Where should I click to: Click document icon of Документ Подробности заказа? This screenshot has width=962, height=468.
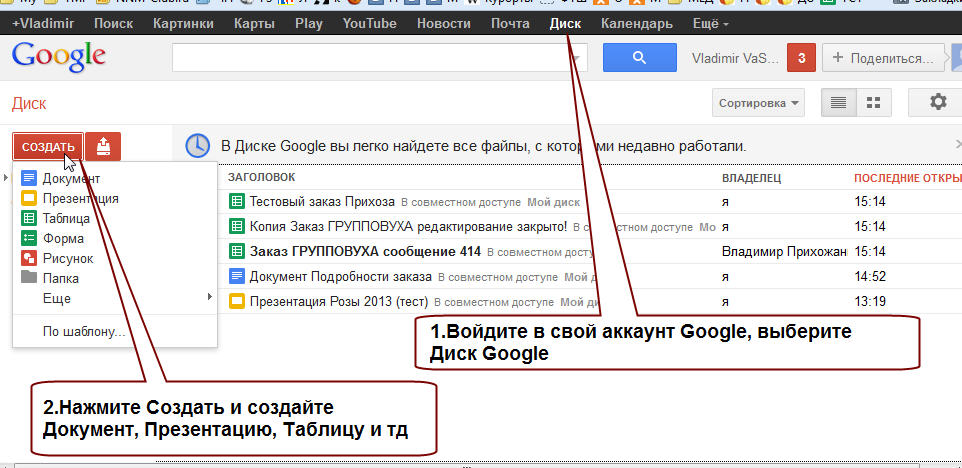(236, 276)
